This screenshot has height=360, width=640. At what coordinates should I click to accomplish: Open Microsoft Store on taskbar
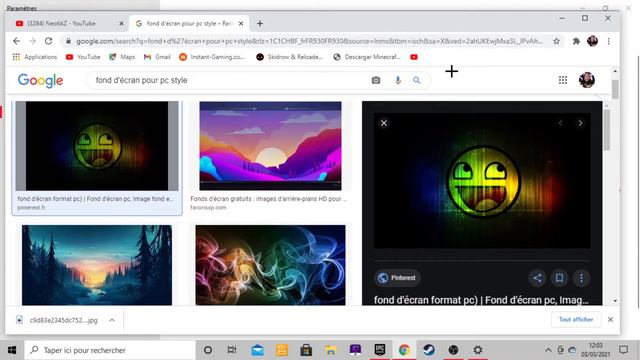point(306,350)
